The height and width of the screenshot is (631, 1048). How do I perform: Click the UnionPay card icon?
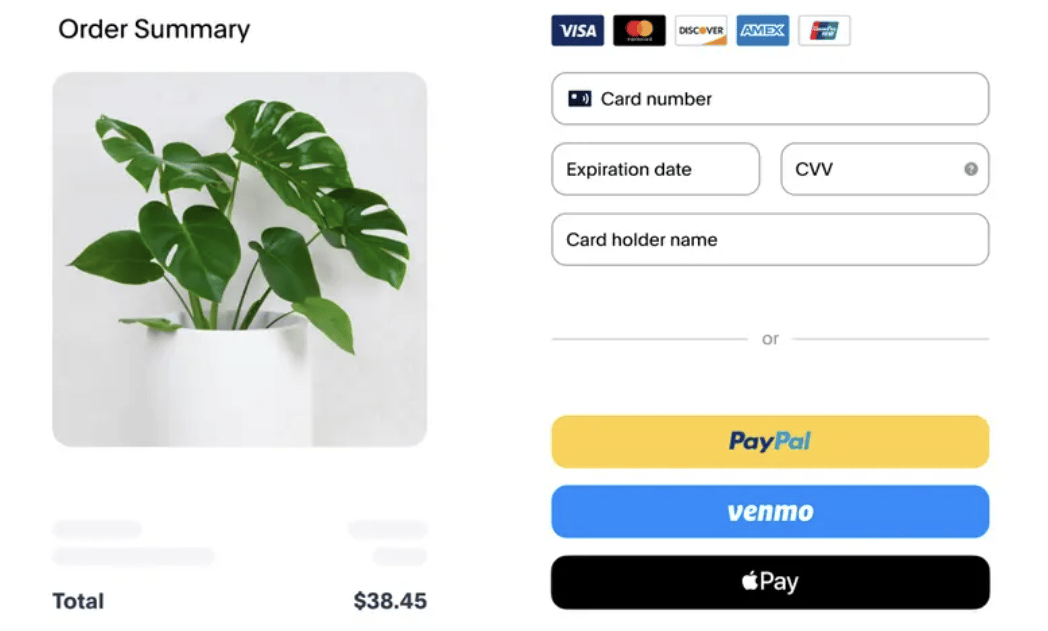(824, 31)
